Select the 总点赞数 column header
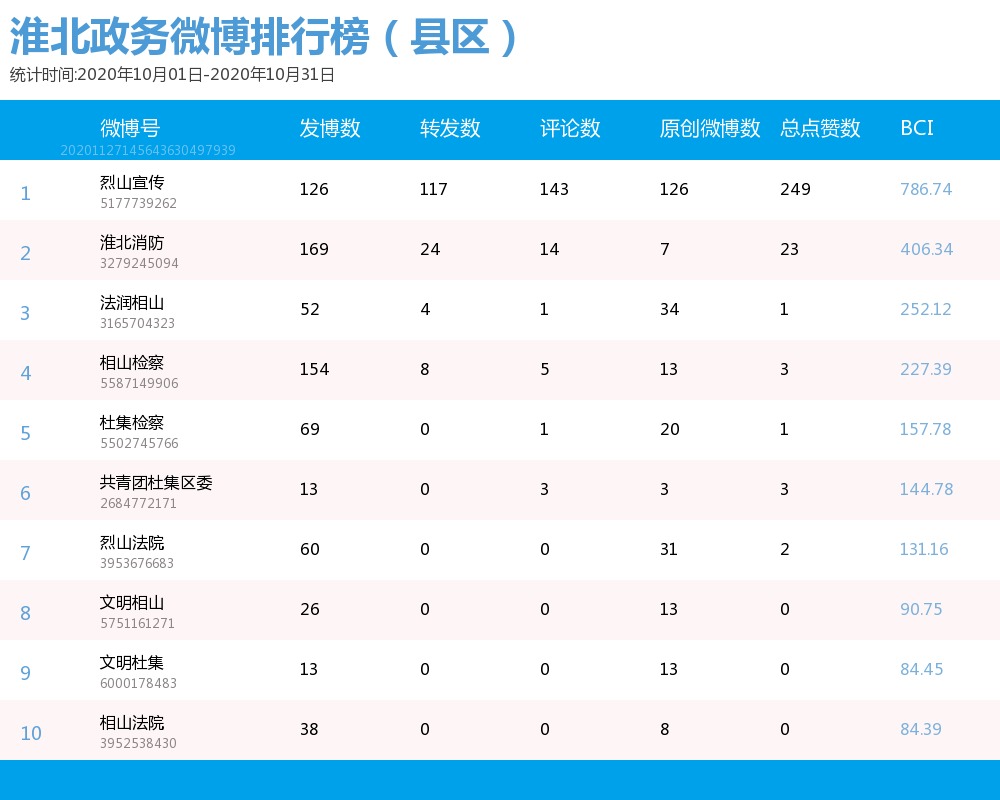1000x800 pixels. pos(820,128)
